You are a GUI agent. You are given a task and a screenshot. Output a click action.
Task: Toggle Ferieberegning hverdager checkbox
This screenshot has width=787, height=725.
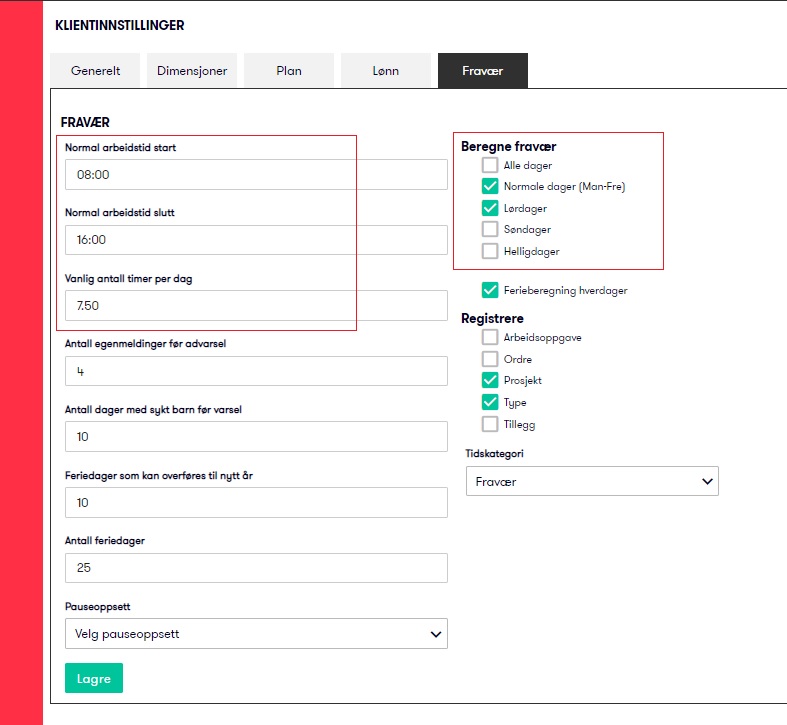(490, 290)
